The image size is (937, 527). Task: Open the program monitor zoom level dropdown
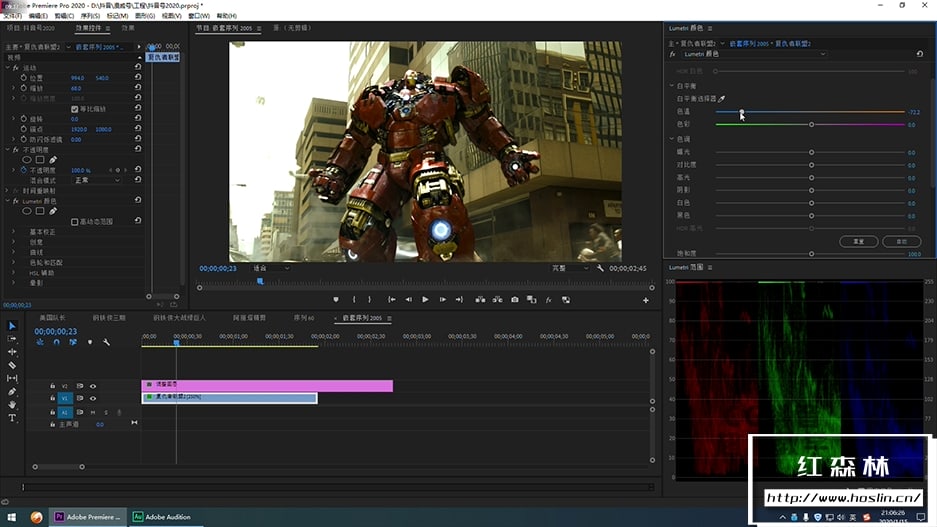coord(271,268)
